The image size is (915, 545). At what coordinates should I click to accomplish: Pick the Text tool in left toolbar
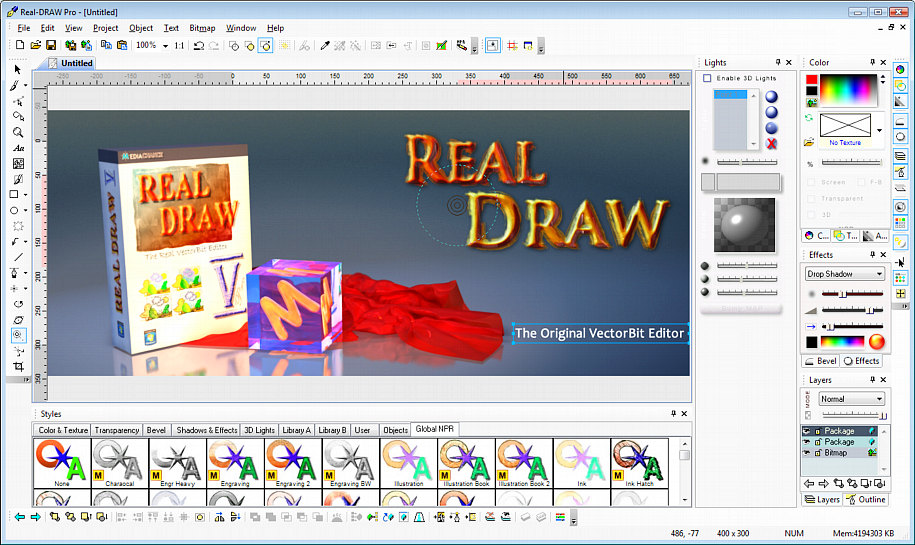(18, 148)
